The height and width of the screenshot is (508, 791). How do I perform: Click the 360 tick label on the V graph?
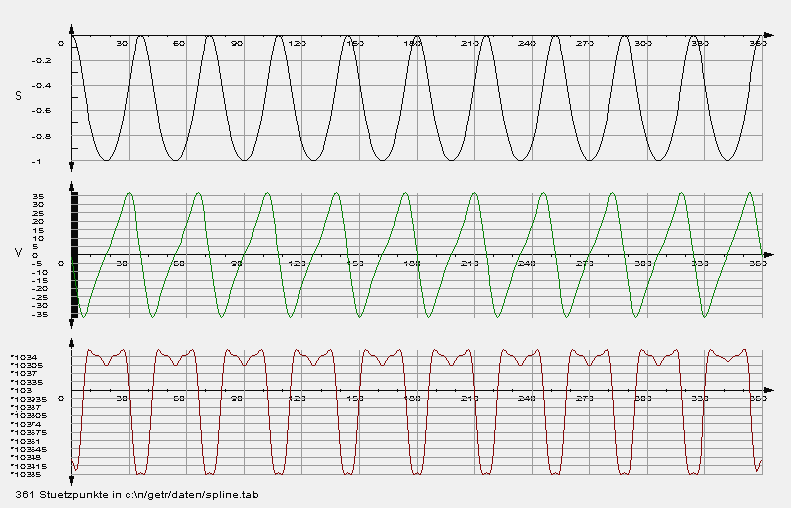coord(756,263)
